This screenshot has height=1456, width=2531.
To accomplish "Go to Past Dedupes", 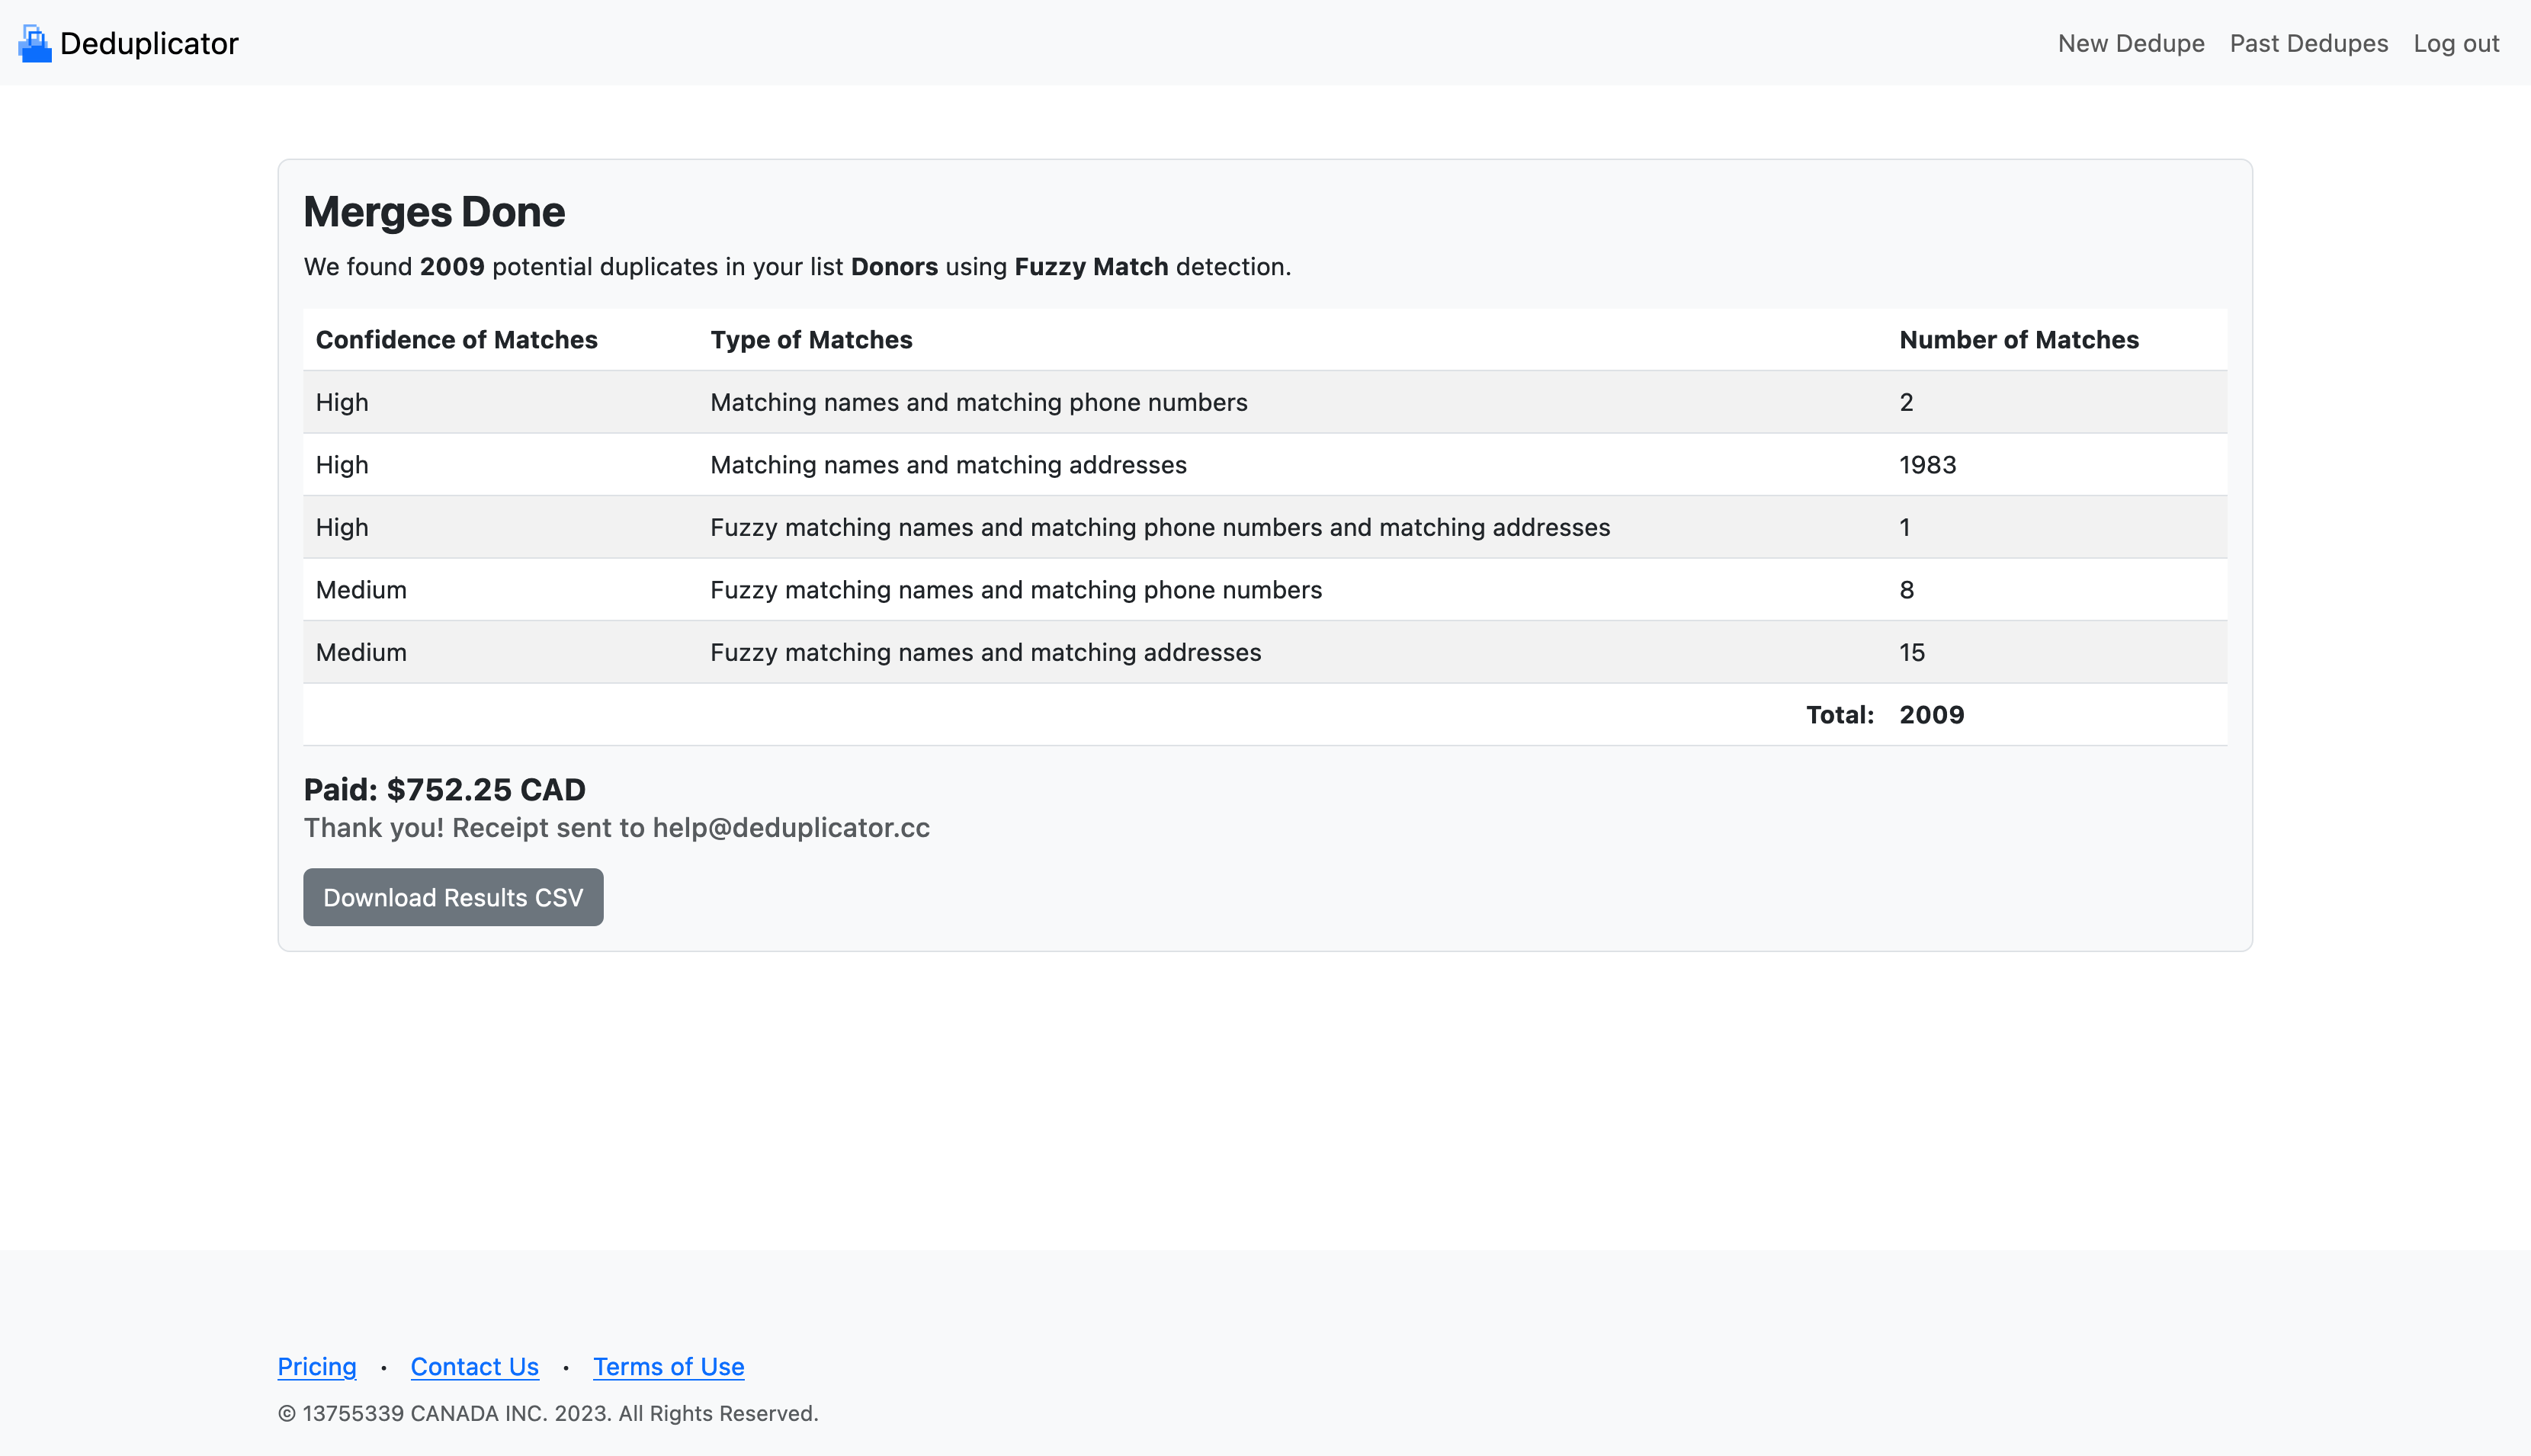I will [2308, 43].
